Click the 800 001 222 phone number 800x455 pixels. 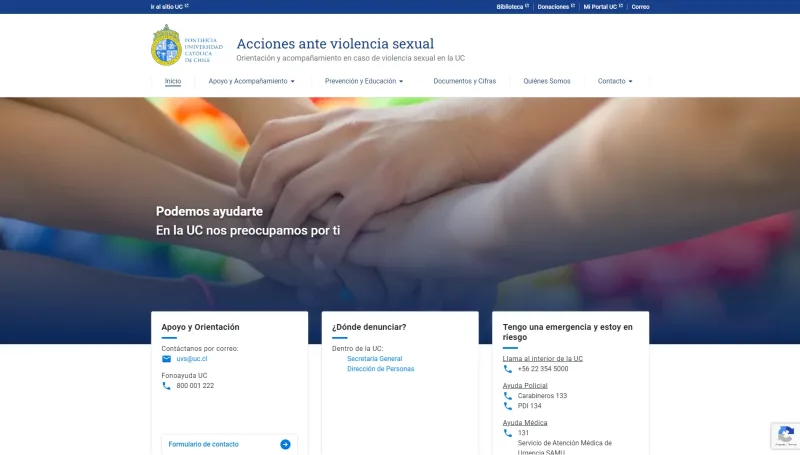[x=195, y=386]
